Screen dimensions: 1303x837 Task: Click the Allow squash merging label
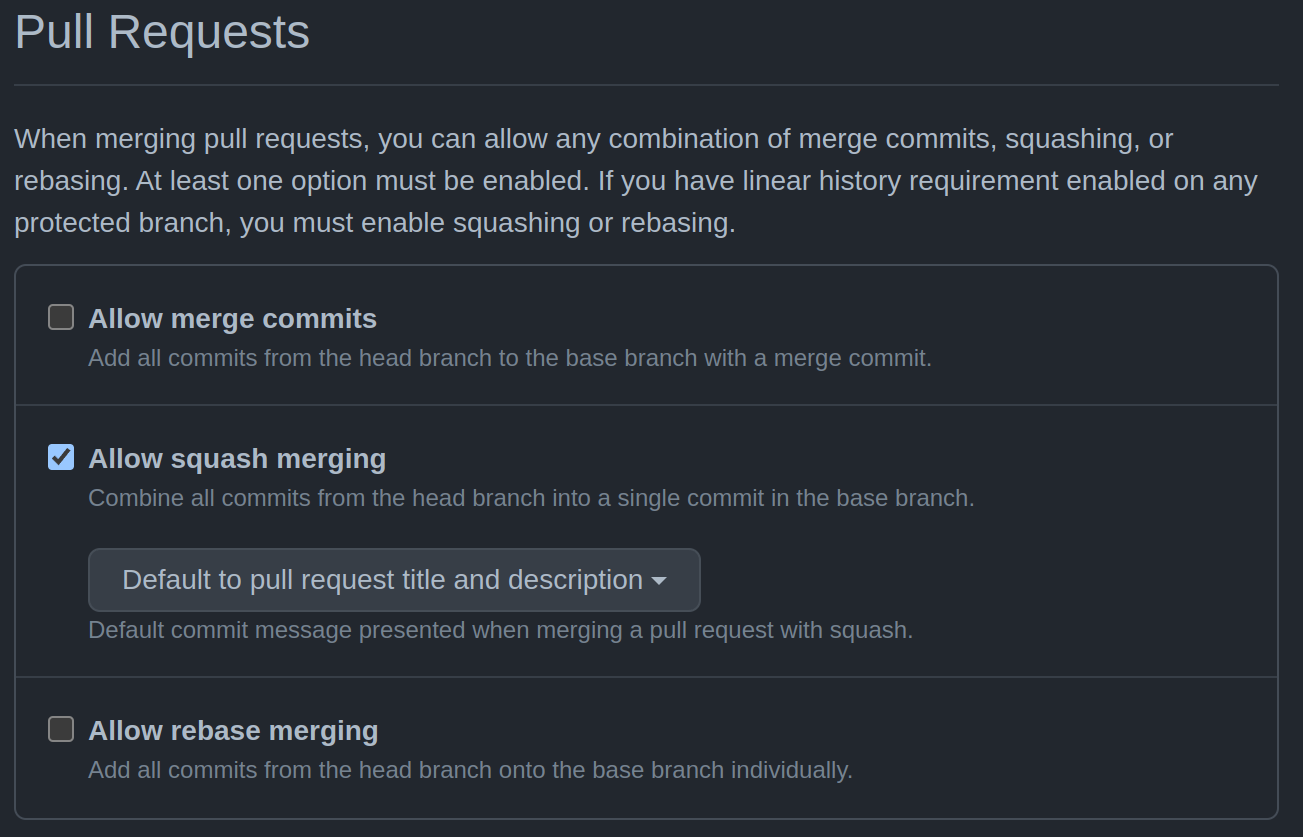point(237,459)
